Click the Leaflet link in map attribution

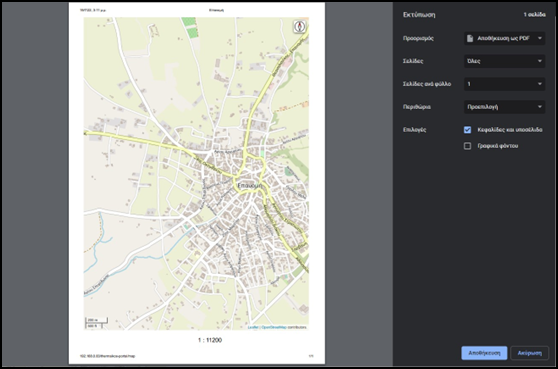pyautogui.click(x=253, y=327)
